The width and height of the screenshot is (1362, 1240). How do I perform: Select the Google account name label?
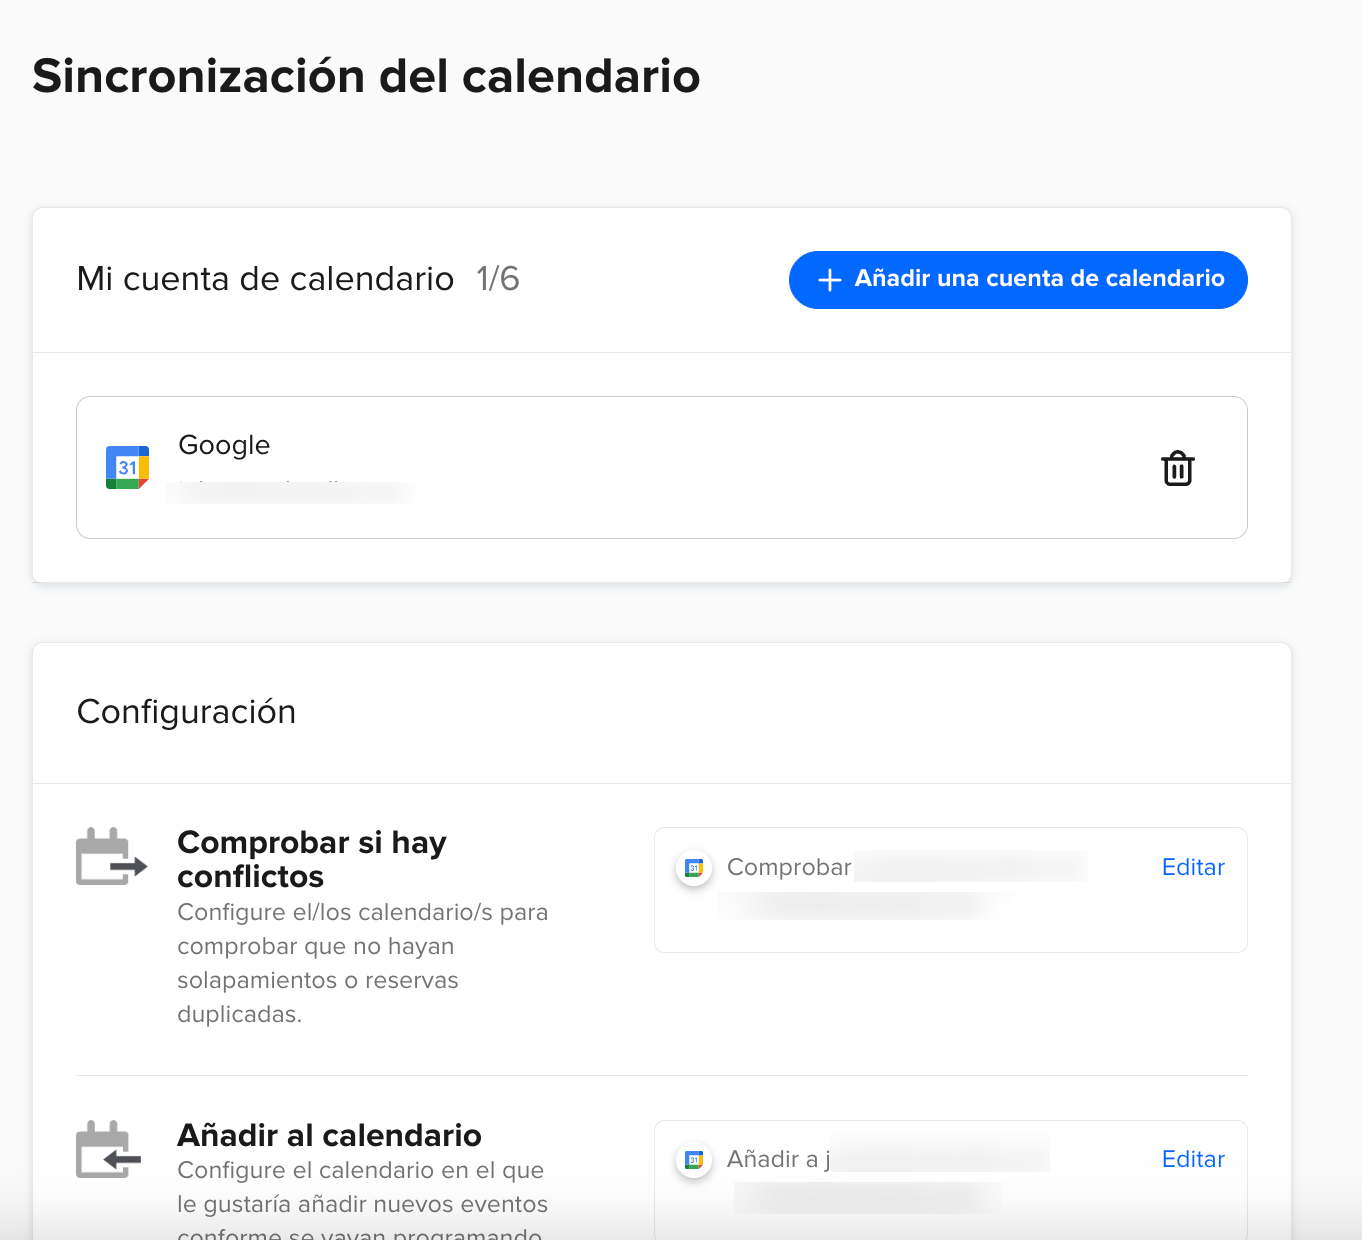tap(224, 445)
